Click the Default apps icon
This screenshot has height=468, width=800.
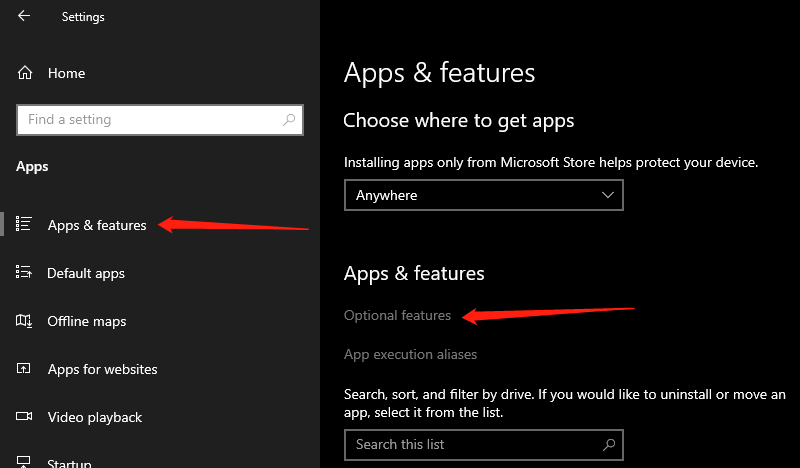point(23,272)
